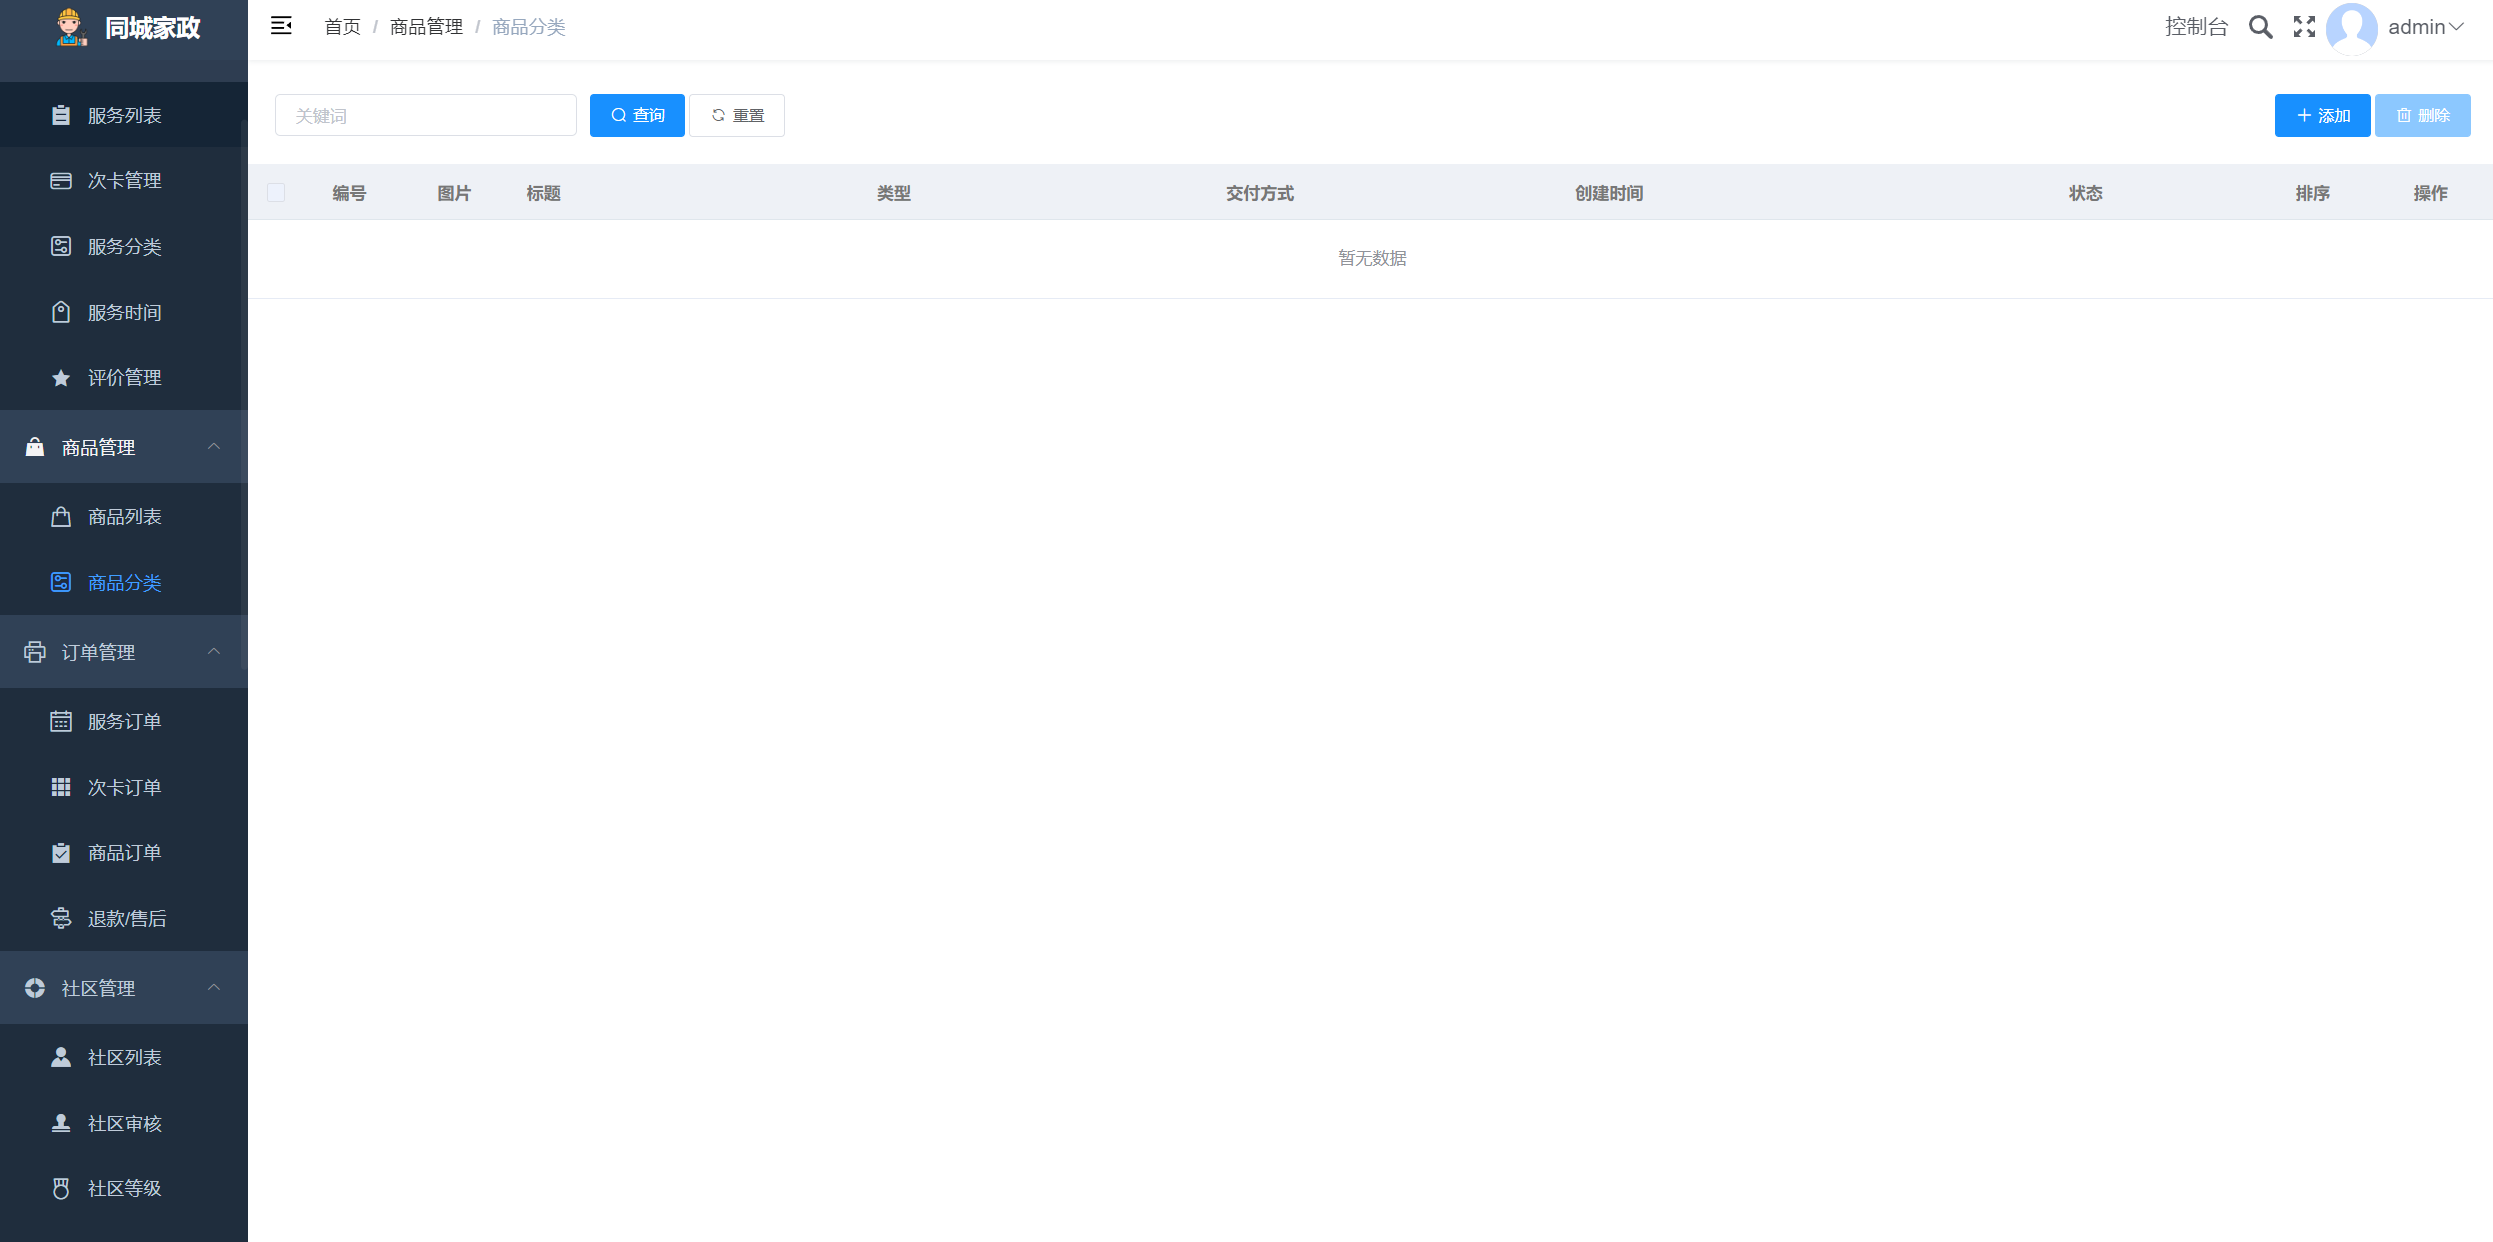Click the blue 添加 button
Viewport: 2493px width, 1242px height.
click(2322, 116)
